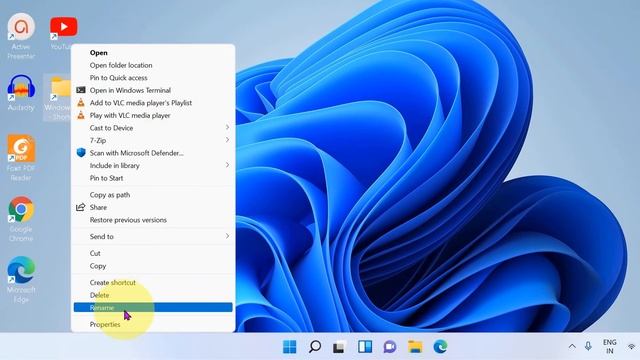Open the Wi-Fi network tray icon
Screen dimensions: 640x360
pyautogui.click(x=632, y=347)
